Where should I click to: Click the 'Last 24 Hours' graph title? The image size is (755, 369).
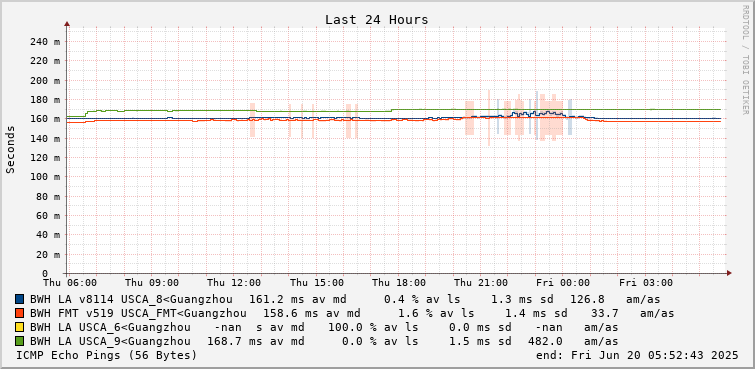[x=377, y=20]
